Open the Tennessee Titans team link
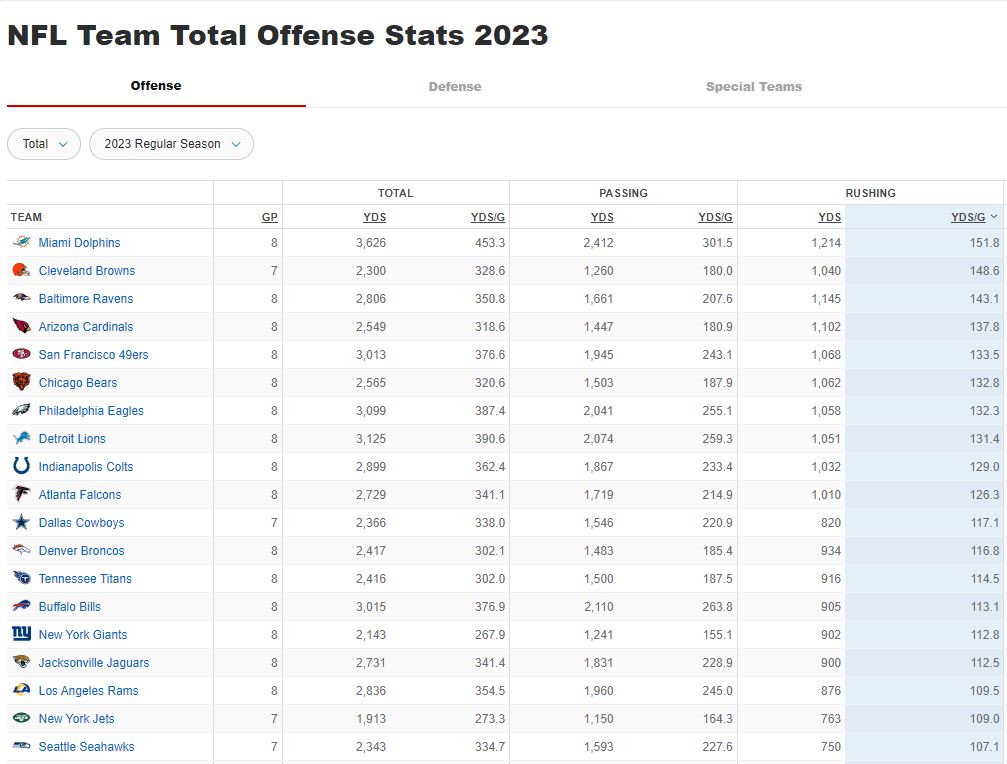Screen dimensions: 1007x764 85,578
